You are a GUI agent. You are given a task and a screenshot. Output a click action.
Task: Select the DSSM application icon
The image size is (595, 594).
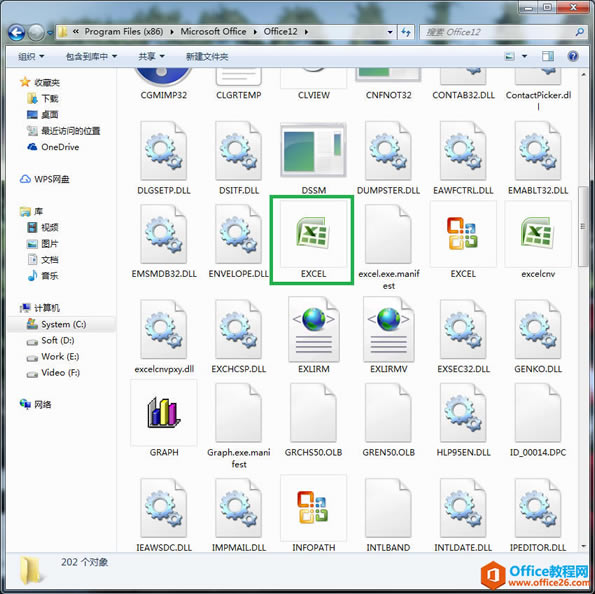click(313, 150)
